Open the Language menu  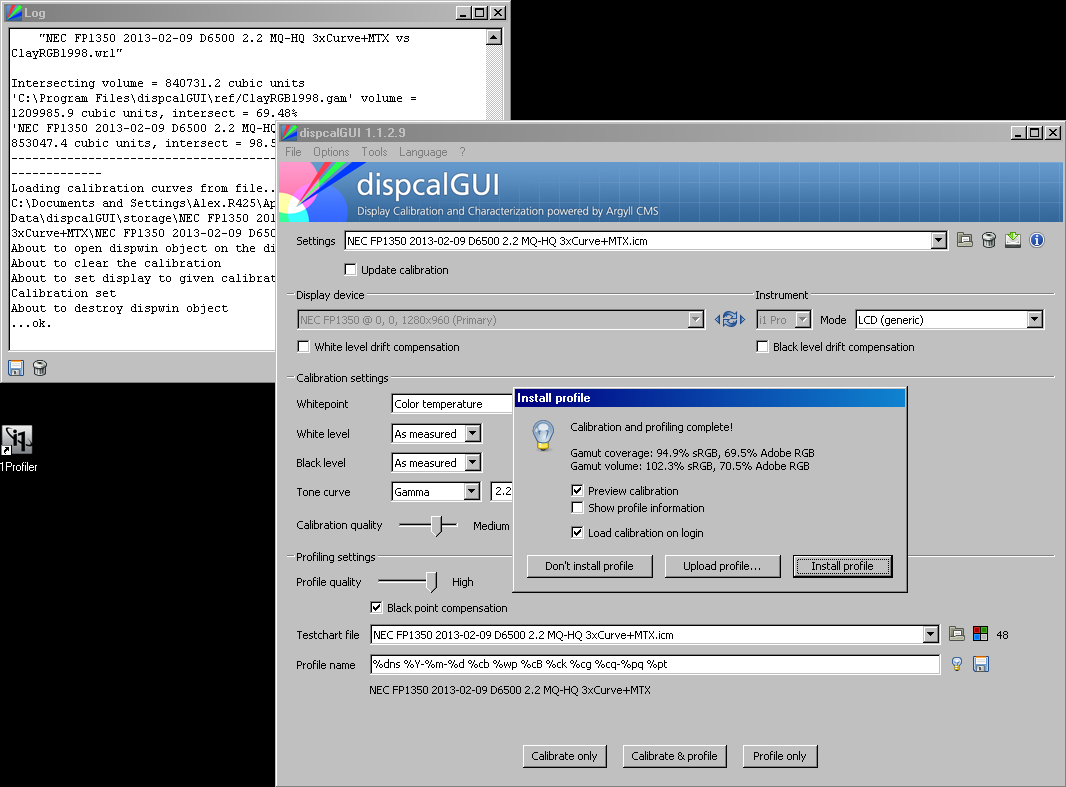click(423, 152)
